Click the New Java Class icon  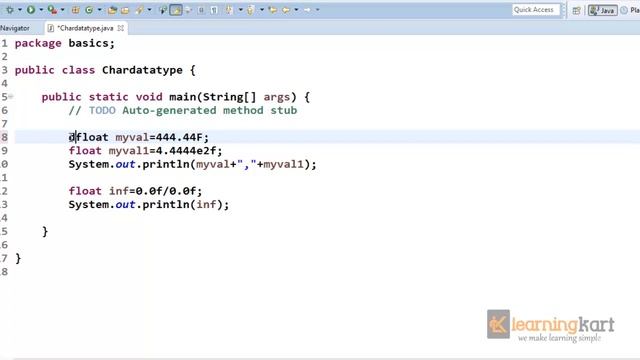pos(89,10)
